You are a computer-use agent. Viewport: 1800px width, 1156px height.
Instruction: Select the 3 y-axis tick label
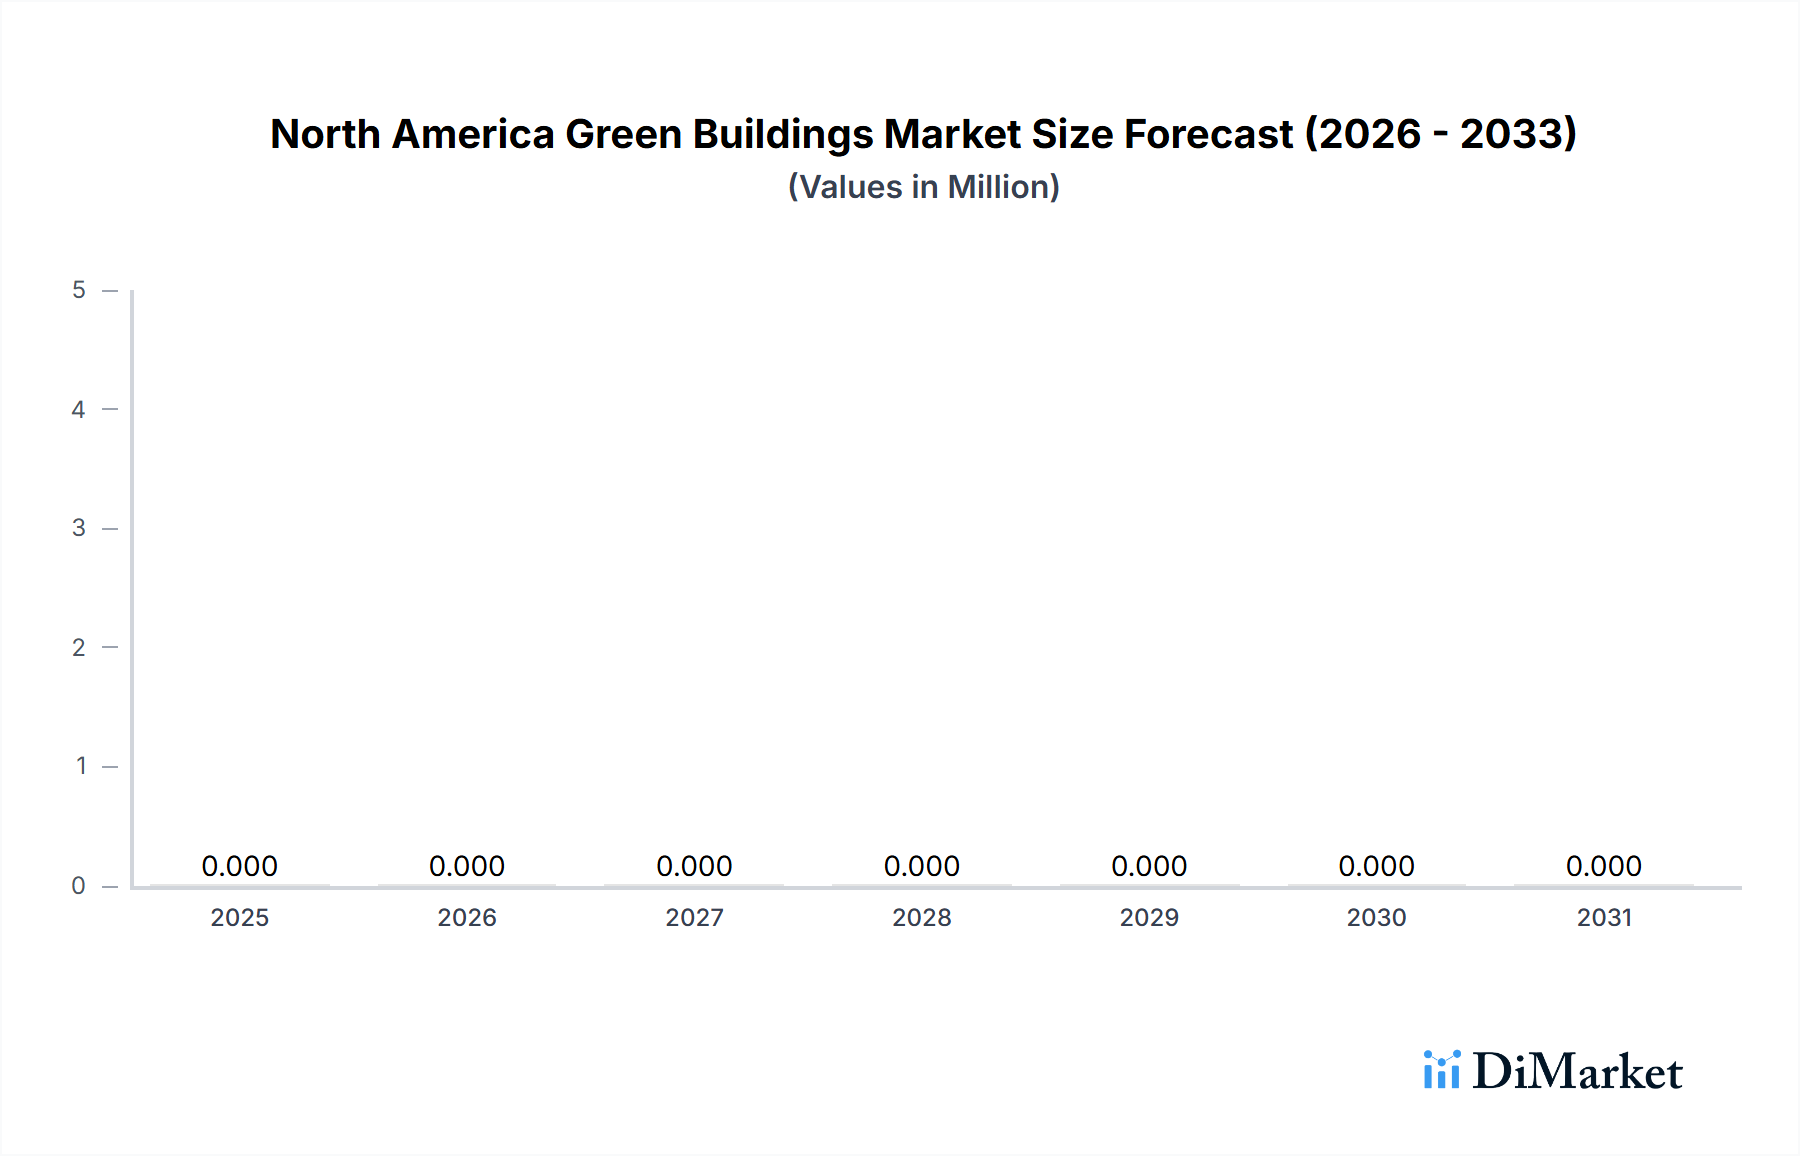(x=78, y=527)
